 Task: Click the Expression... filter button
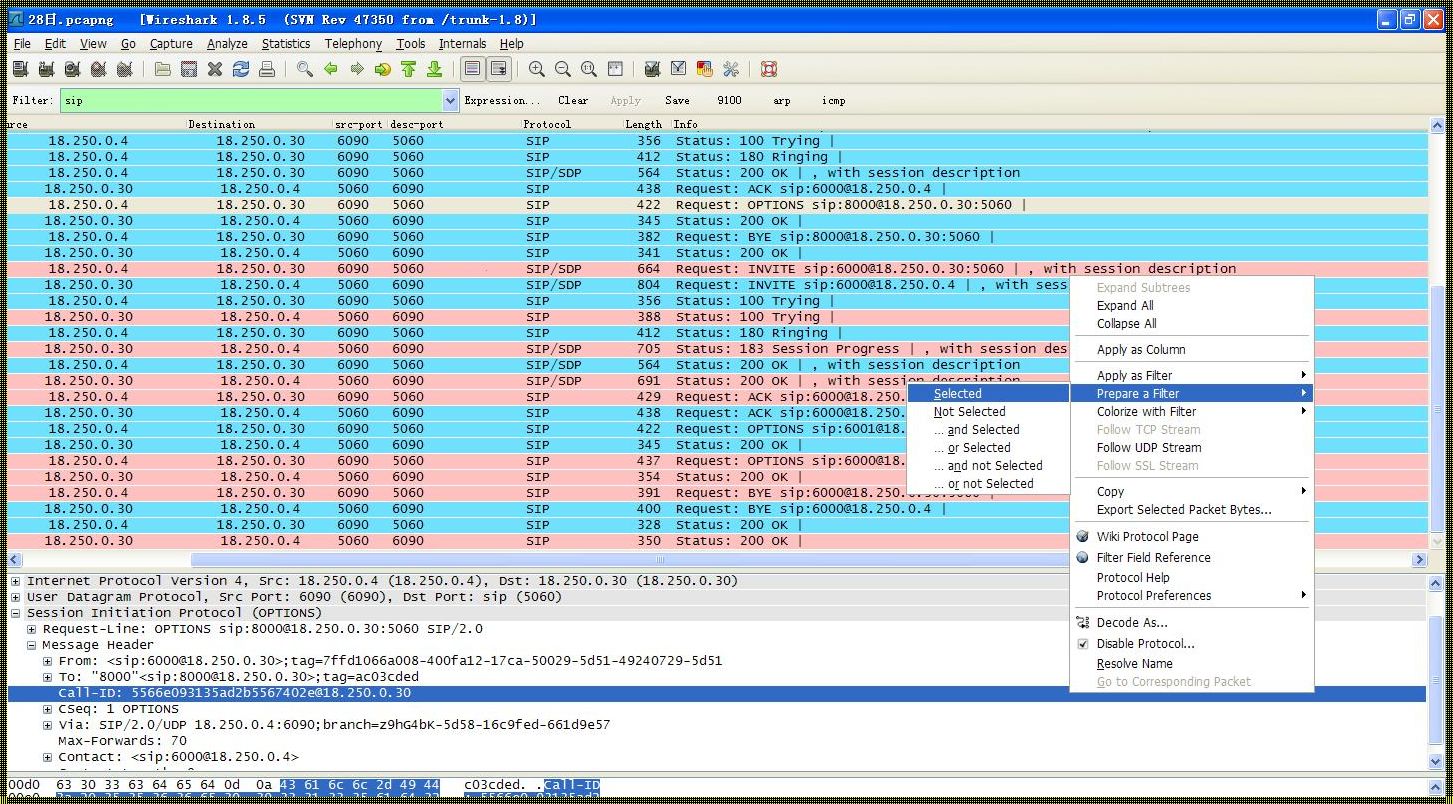(x=502, y=100)
